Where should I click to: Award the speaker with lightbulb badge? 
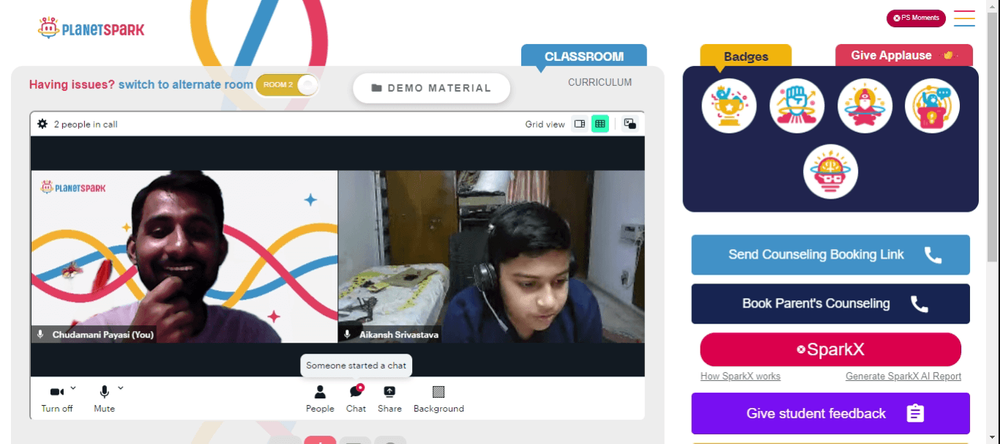pos(932,106)
